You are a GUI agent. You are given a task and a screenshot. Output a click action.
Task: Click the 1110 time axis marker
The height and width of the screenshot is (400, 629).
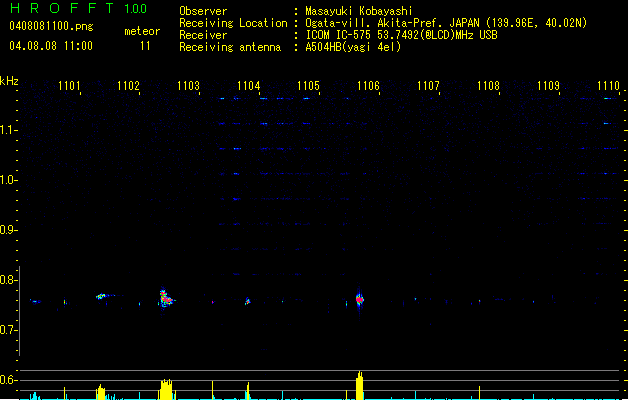click(608, 86)
